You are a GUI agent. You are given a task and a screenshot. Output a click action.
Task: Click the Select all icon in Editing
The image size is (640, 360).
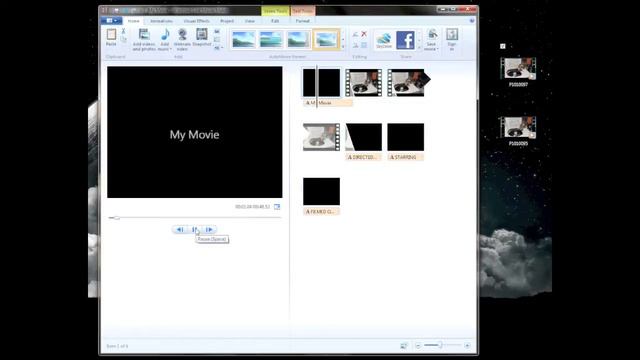point(364,45)
